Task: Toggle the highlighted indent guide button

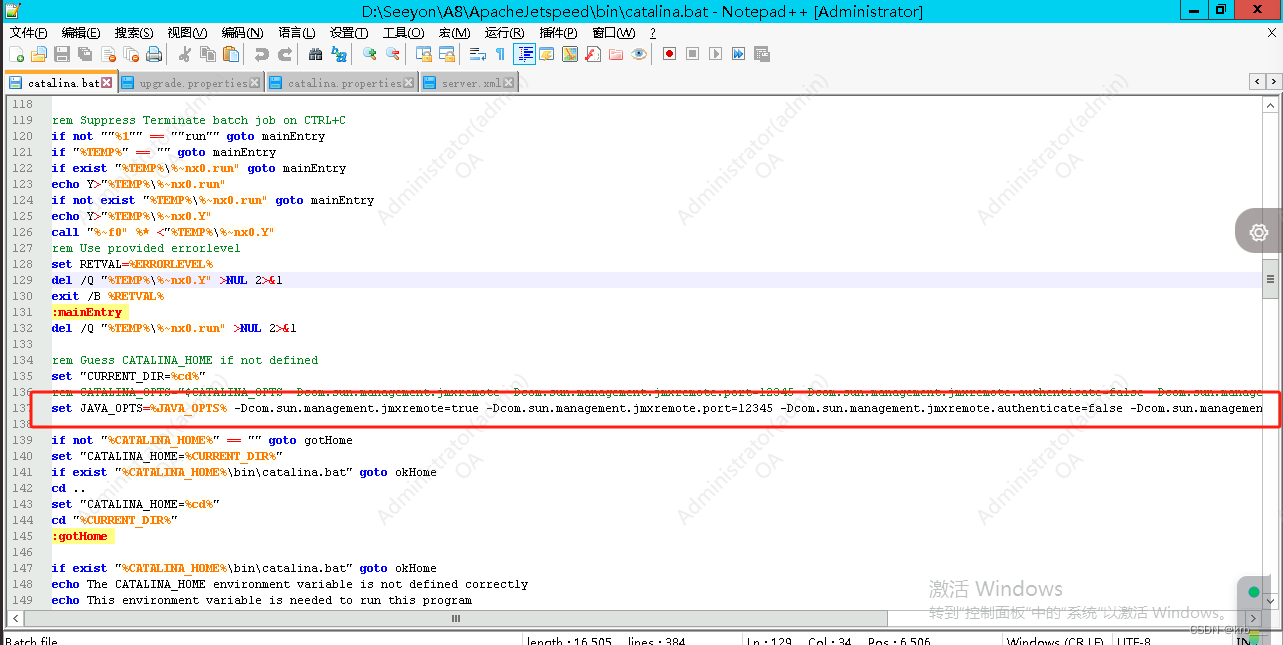Action: pyautogui.click(x=524, y=54)
